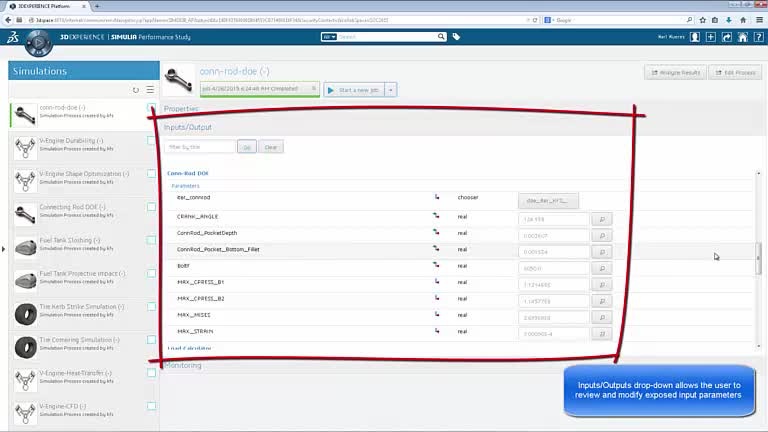Click browse button for ConnRod_Pocket_Bottom_Fillet value
The width and height of the screenshot is (768, 432).
click(602, 252)
